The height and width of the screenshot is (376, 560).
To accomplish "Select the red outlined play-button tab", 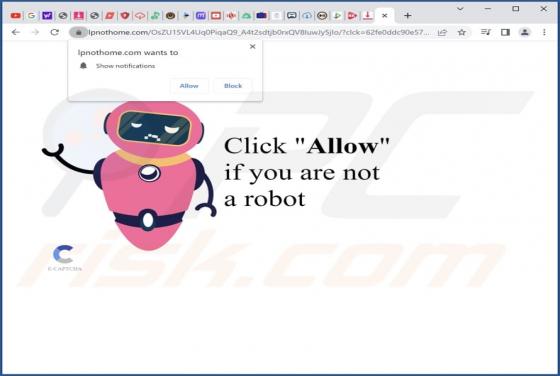I will pyautogui.click(x=216, y=16).
